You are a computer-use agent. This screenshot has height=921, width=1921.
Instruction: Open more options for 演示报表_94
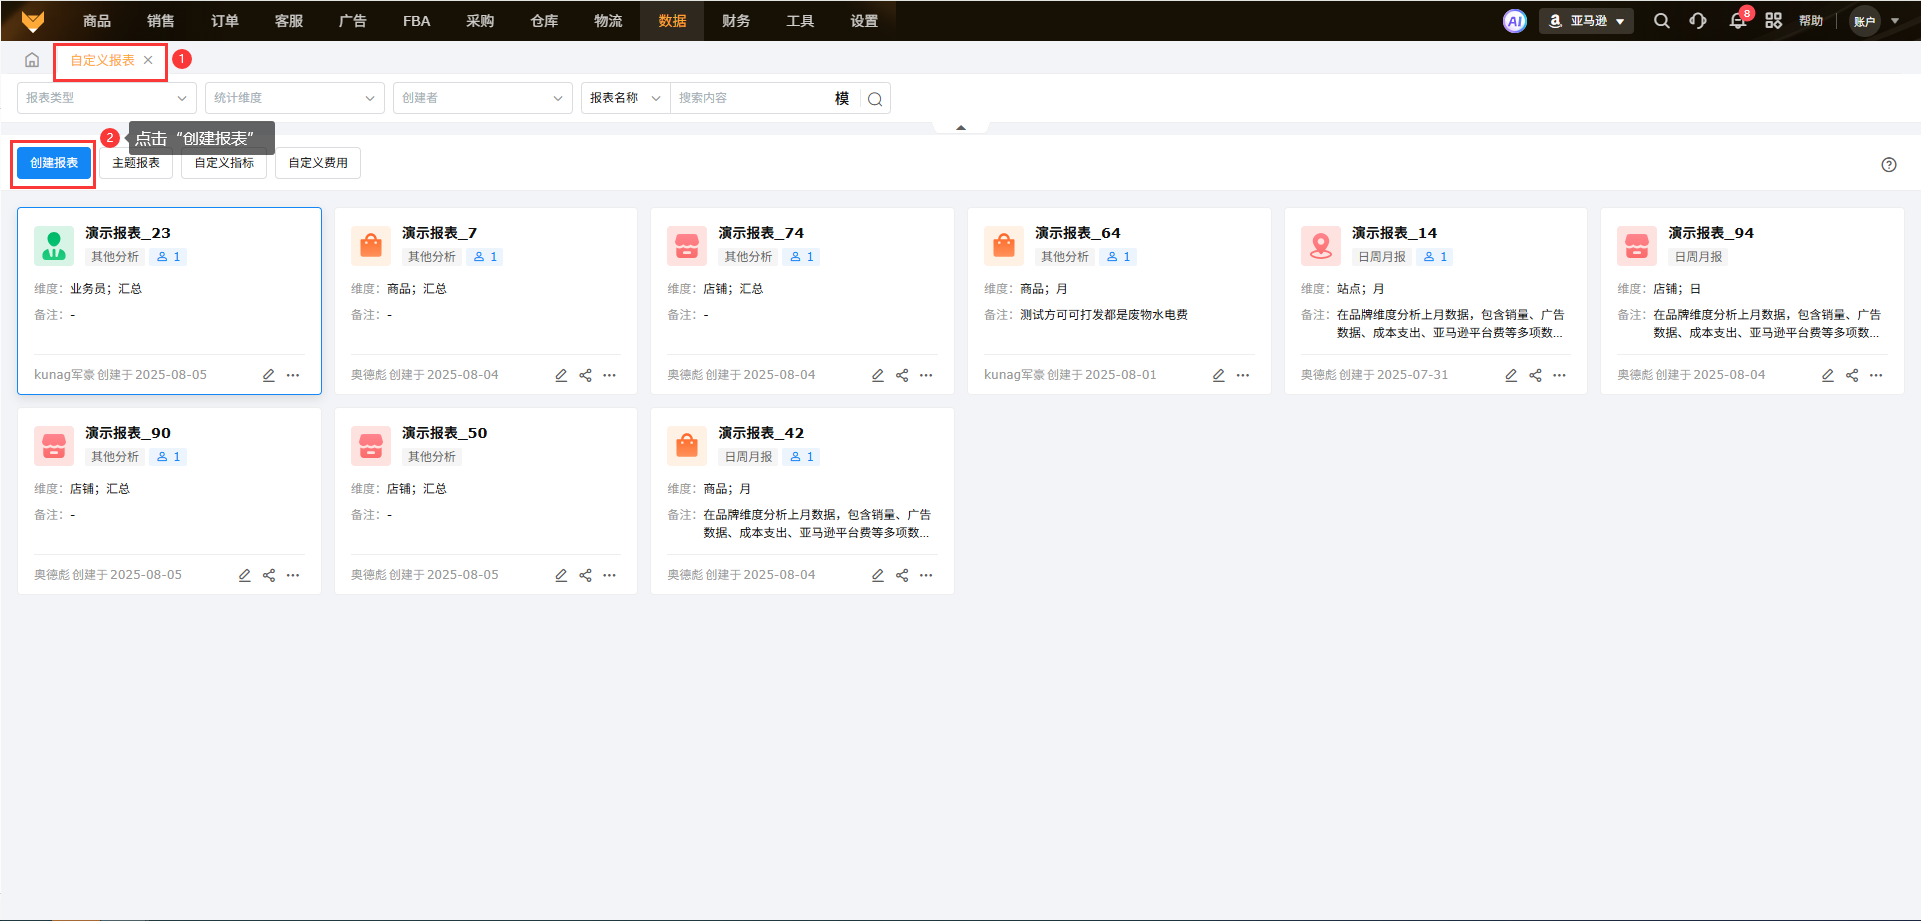[x=1876, y=376]
